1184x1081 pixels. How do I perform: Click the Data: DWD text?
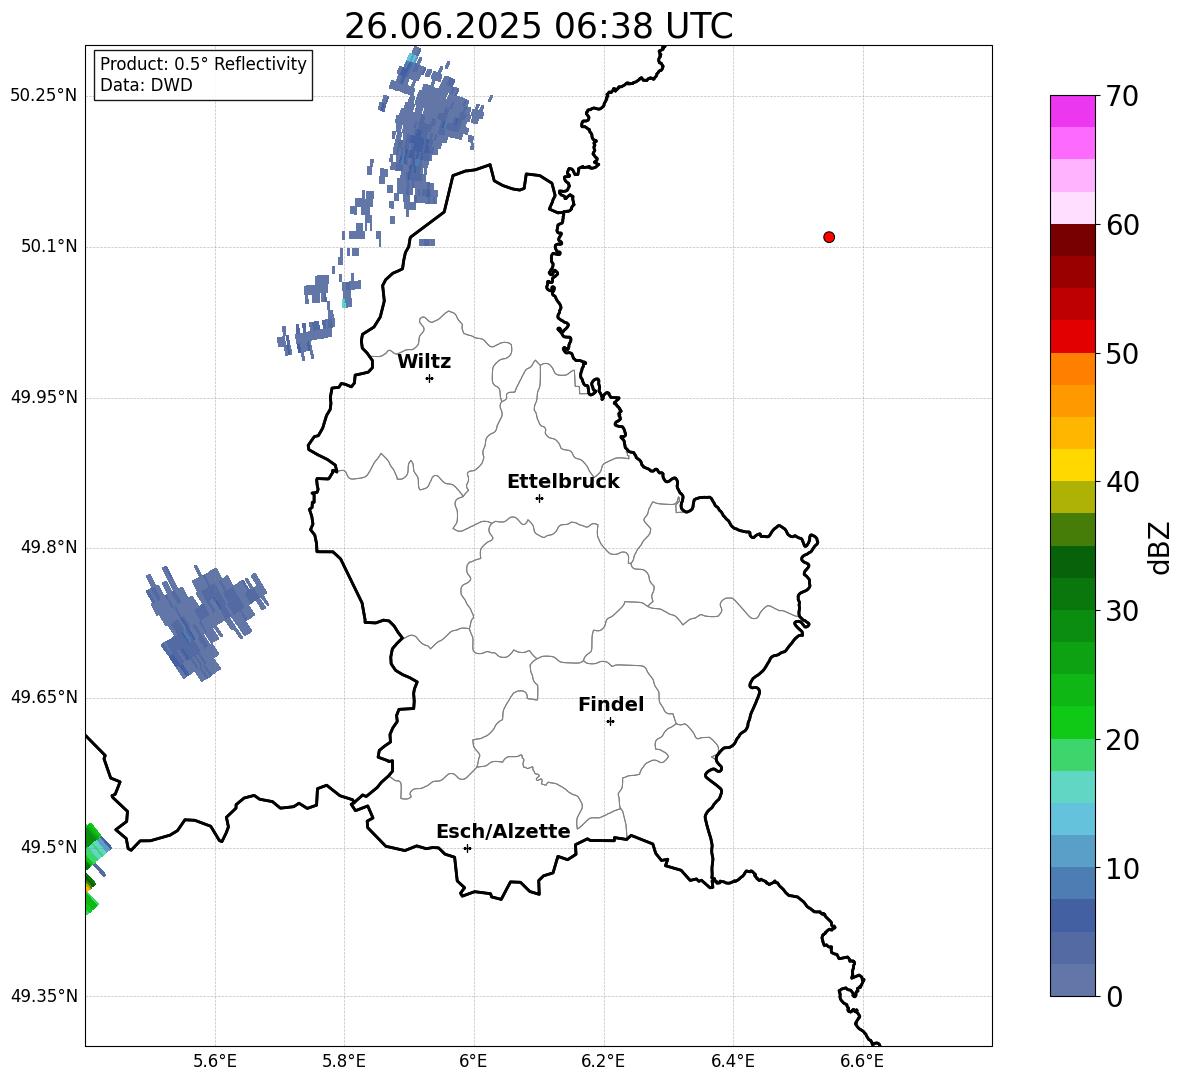click(146, 85)
